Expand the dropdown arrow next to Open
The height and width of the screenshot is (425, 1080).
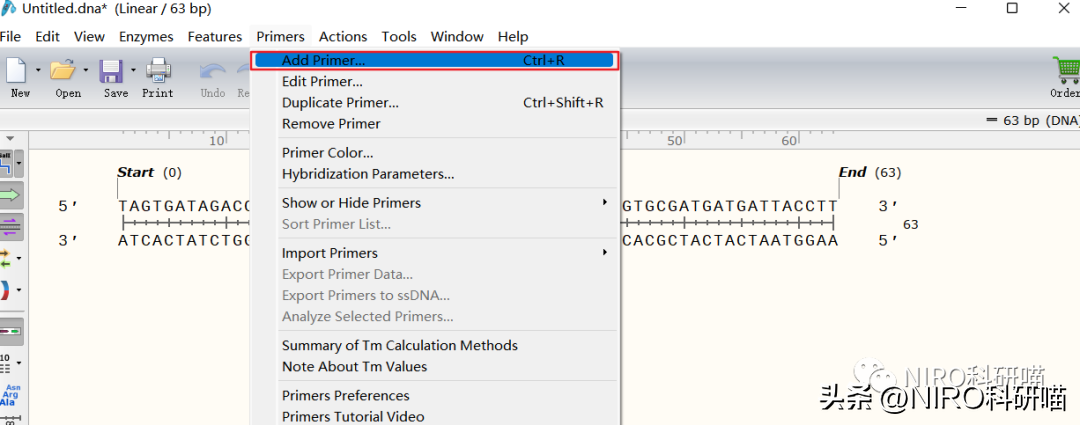click(x=86, y=71)
